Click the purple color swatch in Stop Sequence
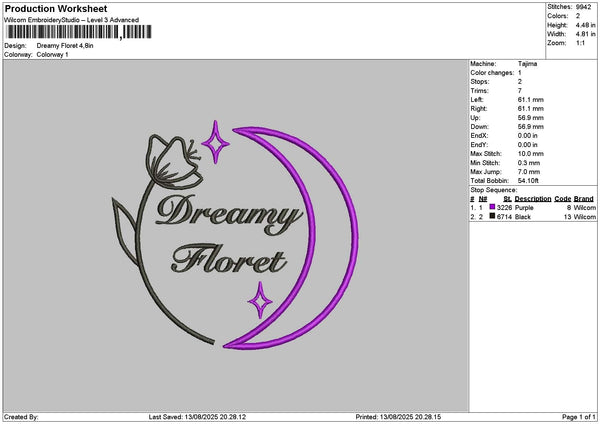This screenshot has height=424, width=600. [493, 207]
